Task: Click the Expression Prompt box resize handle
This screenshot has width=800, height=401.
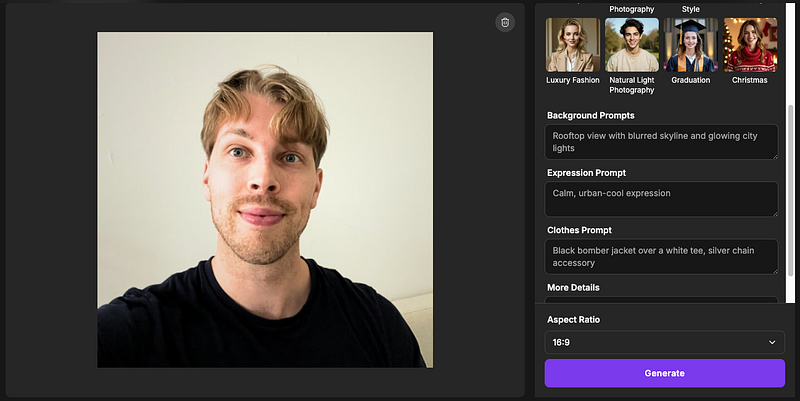Action: pyautogui.click(x=773, y=212)
